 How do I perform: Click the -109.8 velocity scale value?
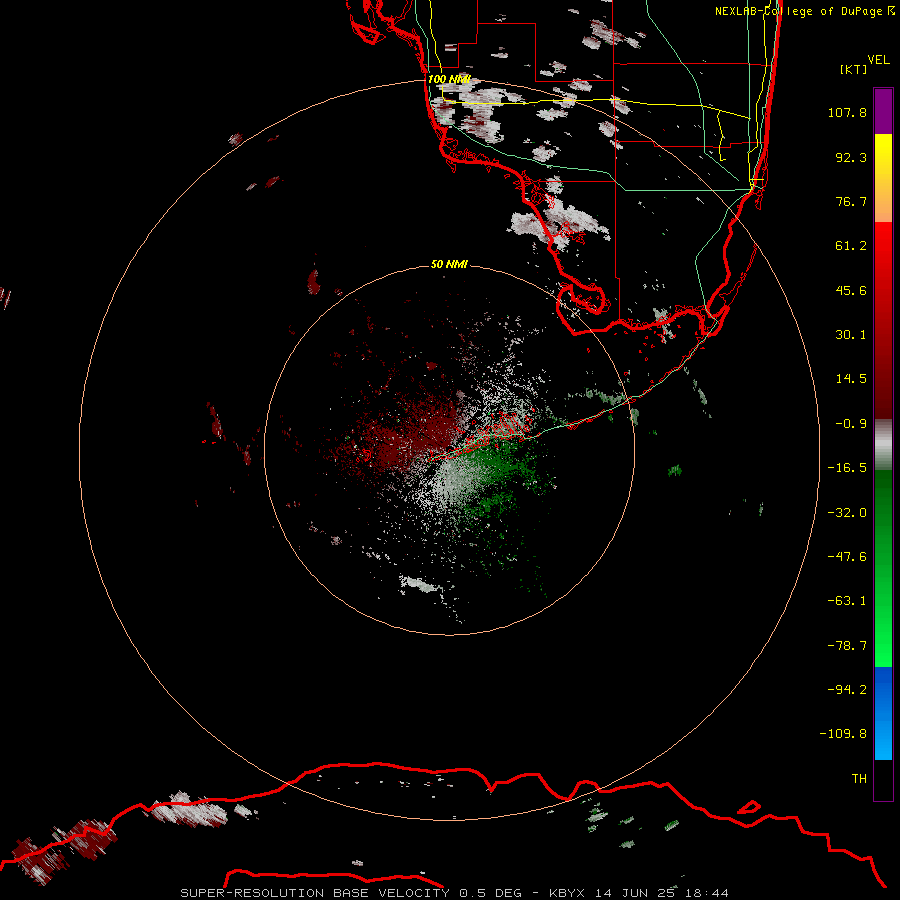(x=843, y=734)
